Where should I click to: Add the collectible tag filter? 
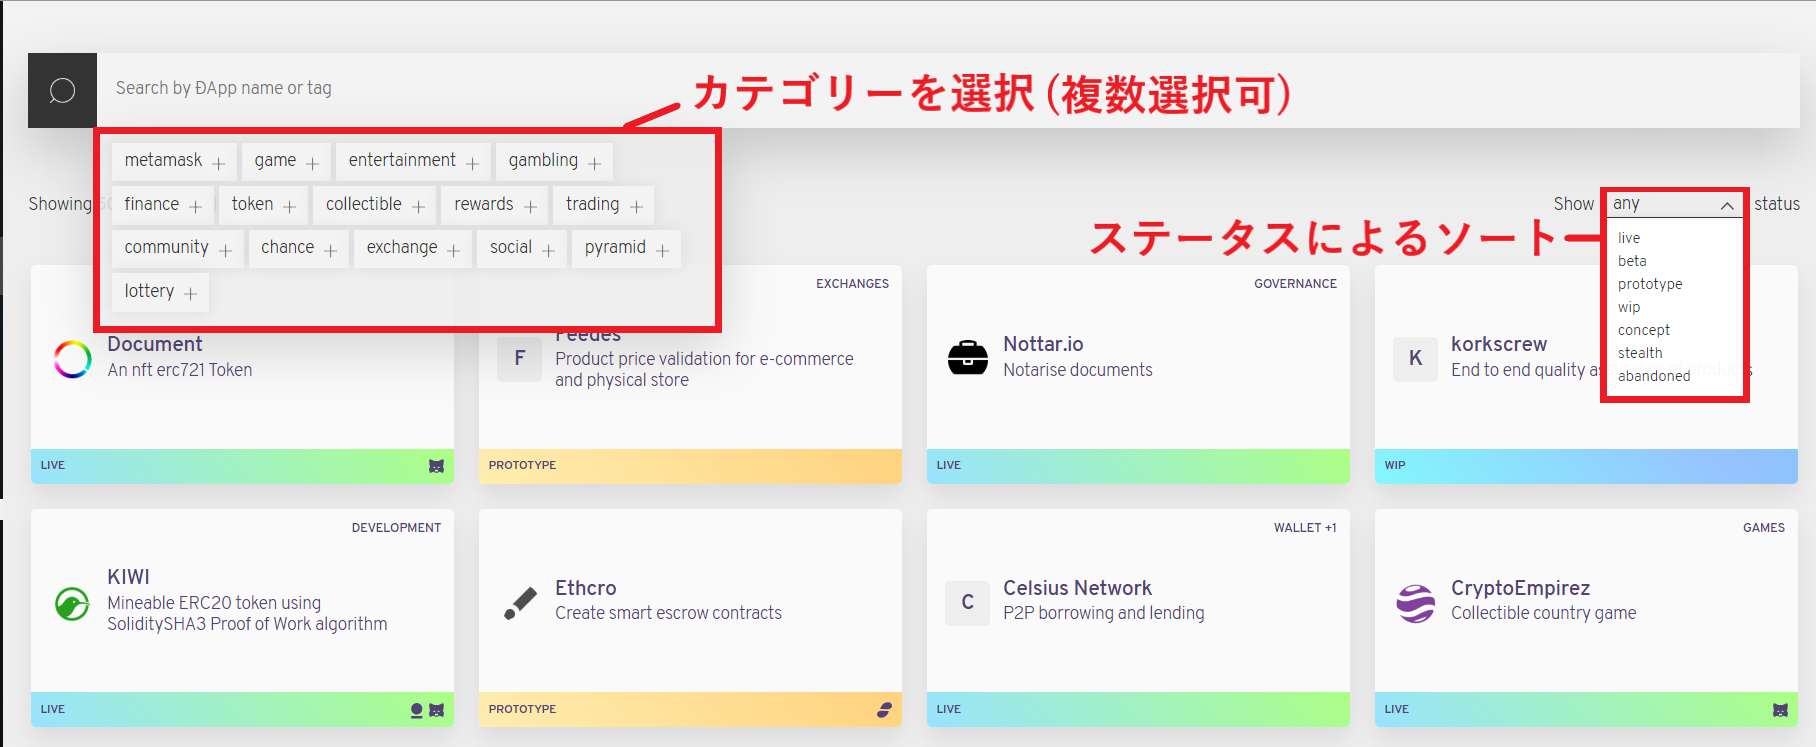pyautogui.click(x=374, y=205)
